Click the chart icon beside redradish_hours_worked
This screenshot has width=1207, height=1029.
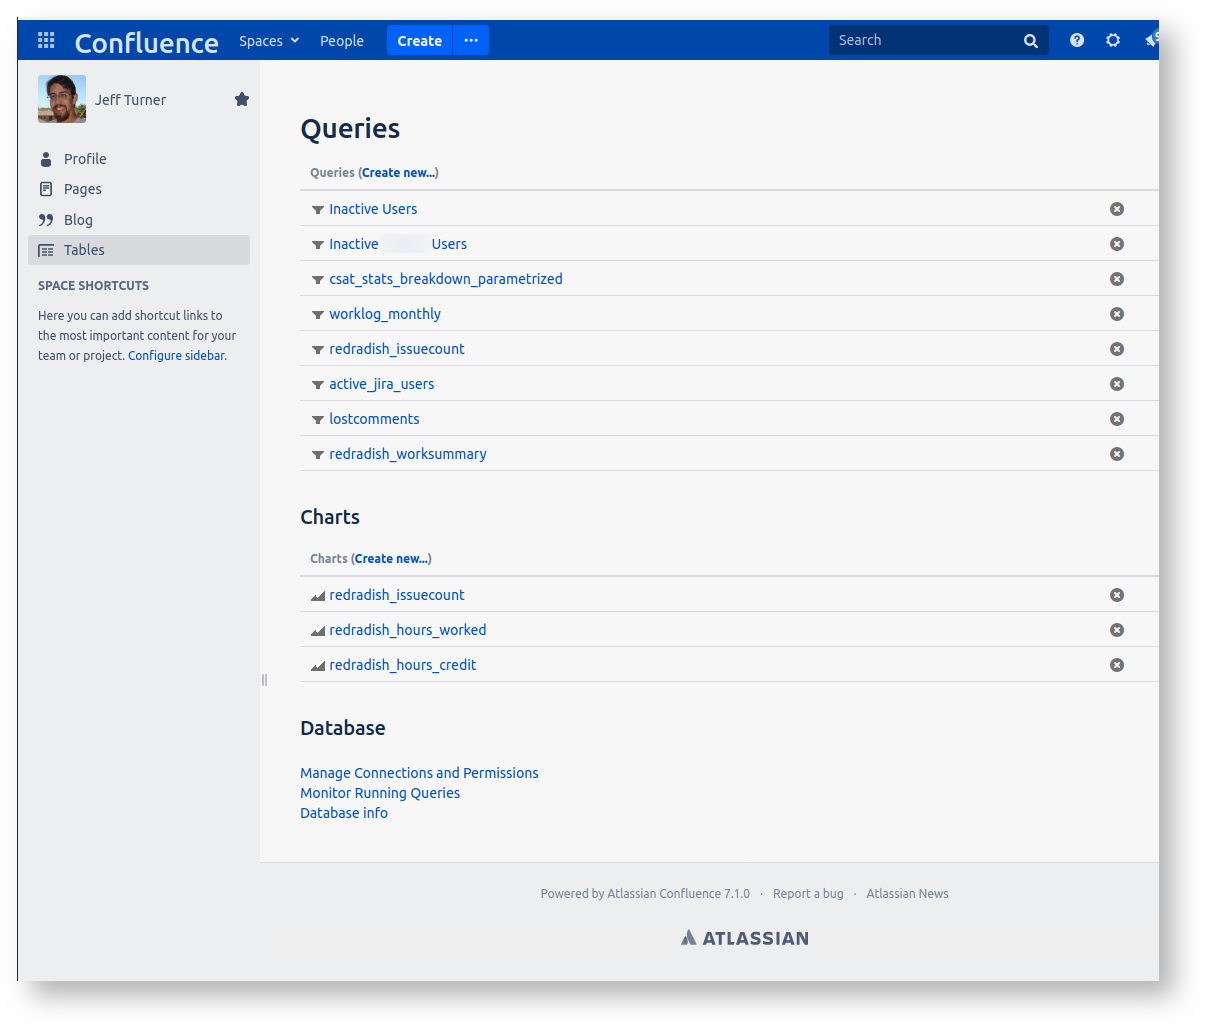(317, 631)
